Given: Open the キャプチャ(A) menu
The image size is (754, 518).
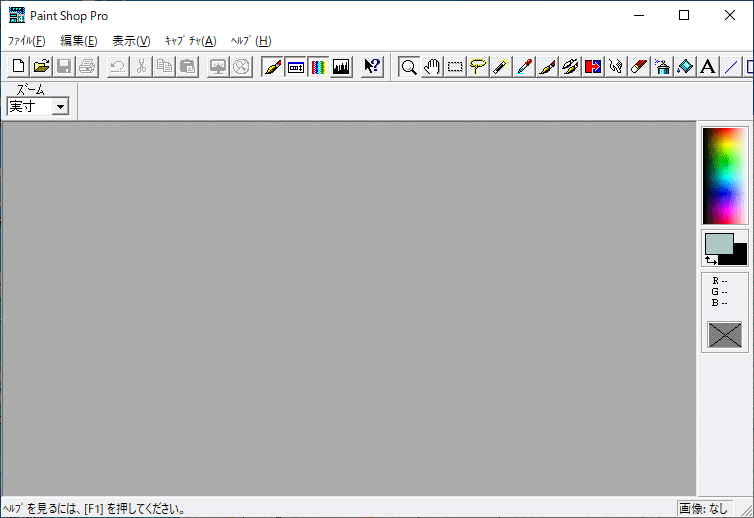Looking at the screenshot, I should [190, 41].
